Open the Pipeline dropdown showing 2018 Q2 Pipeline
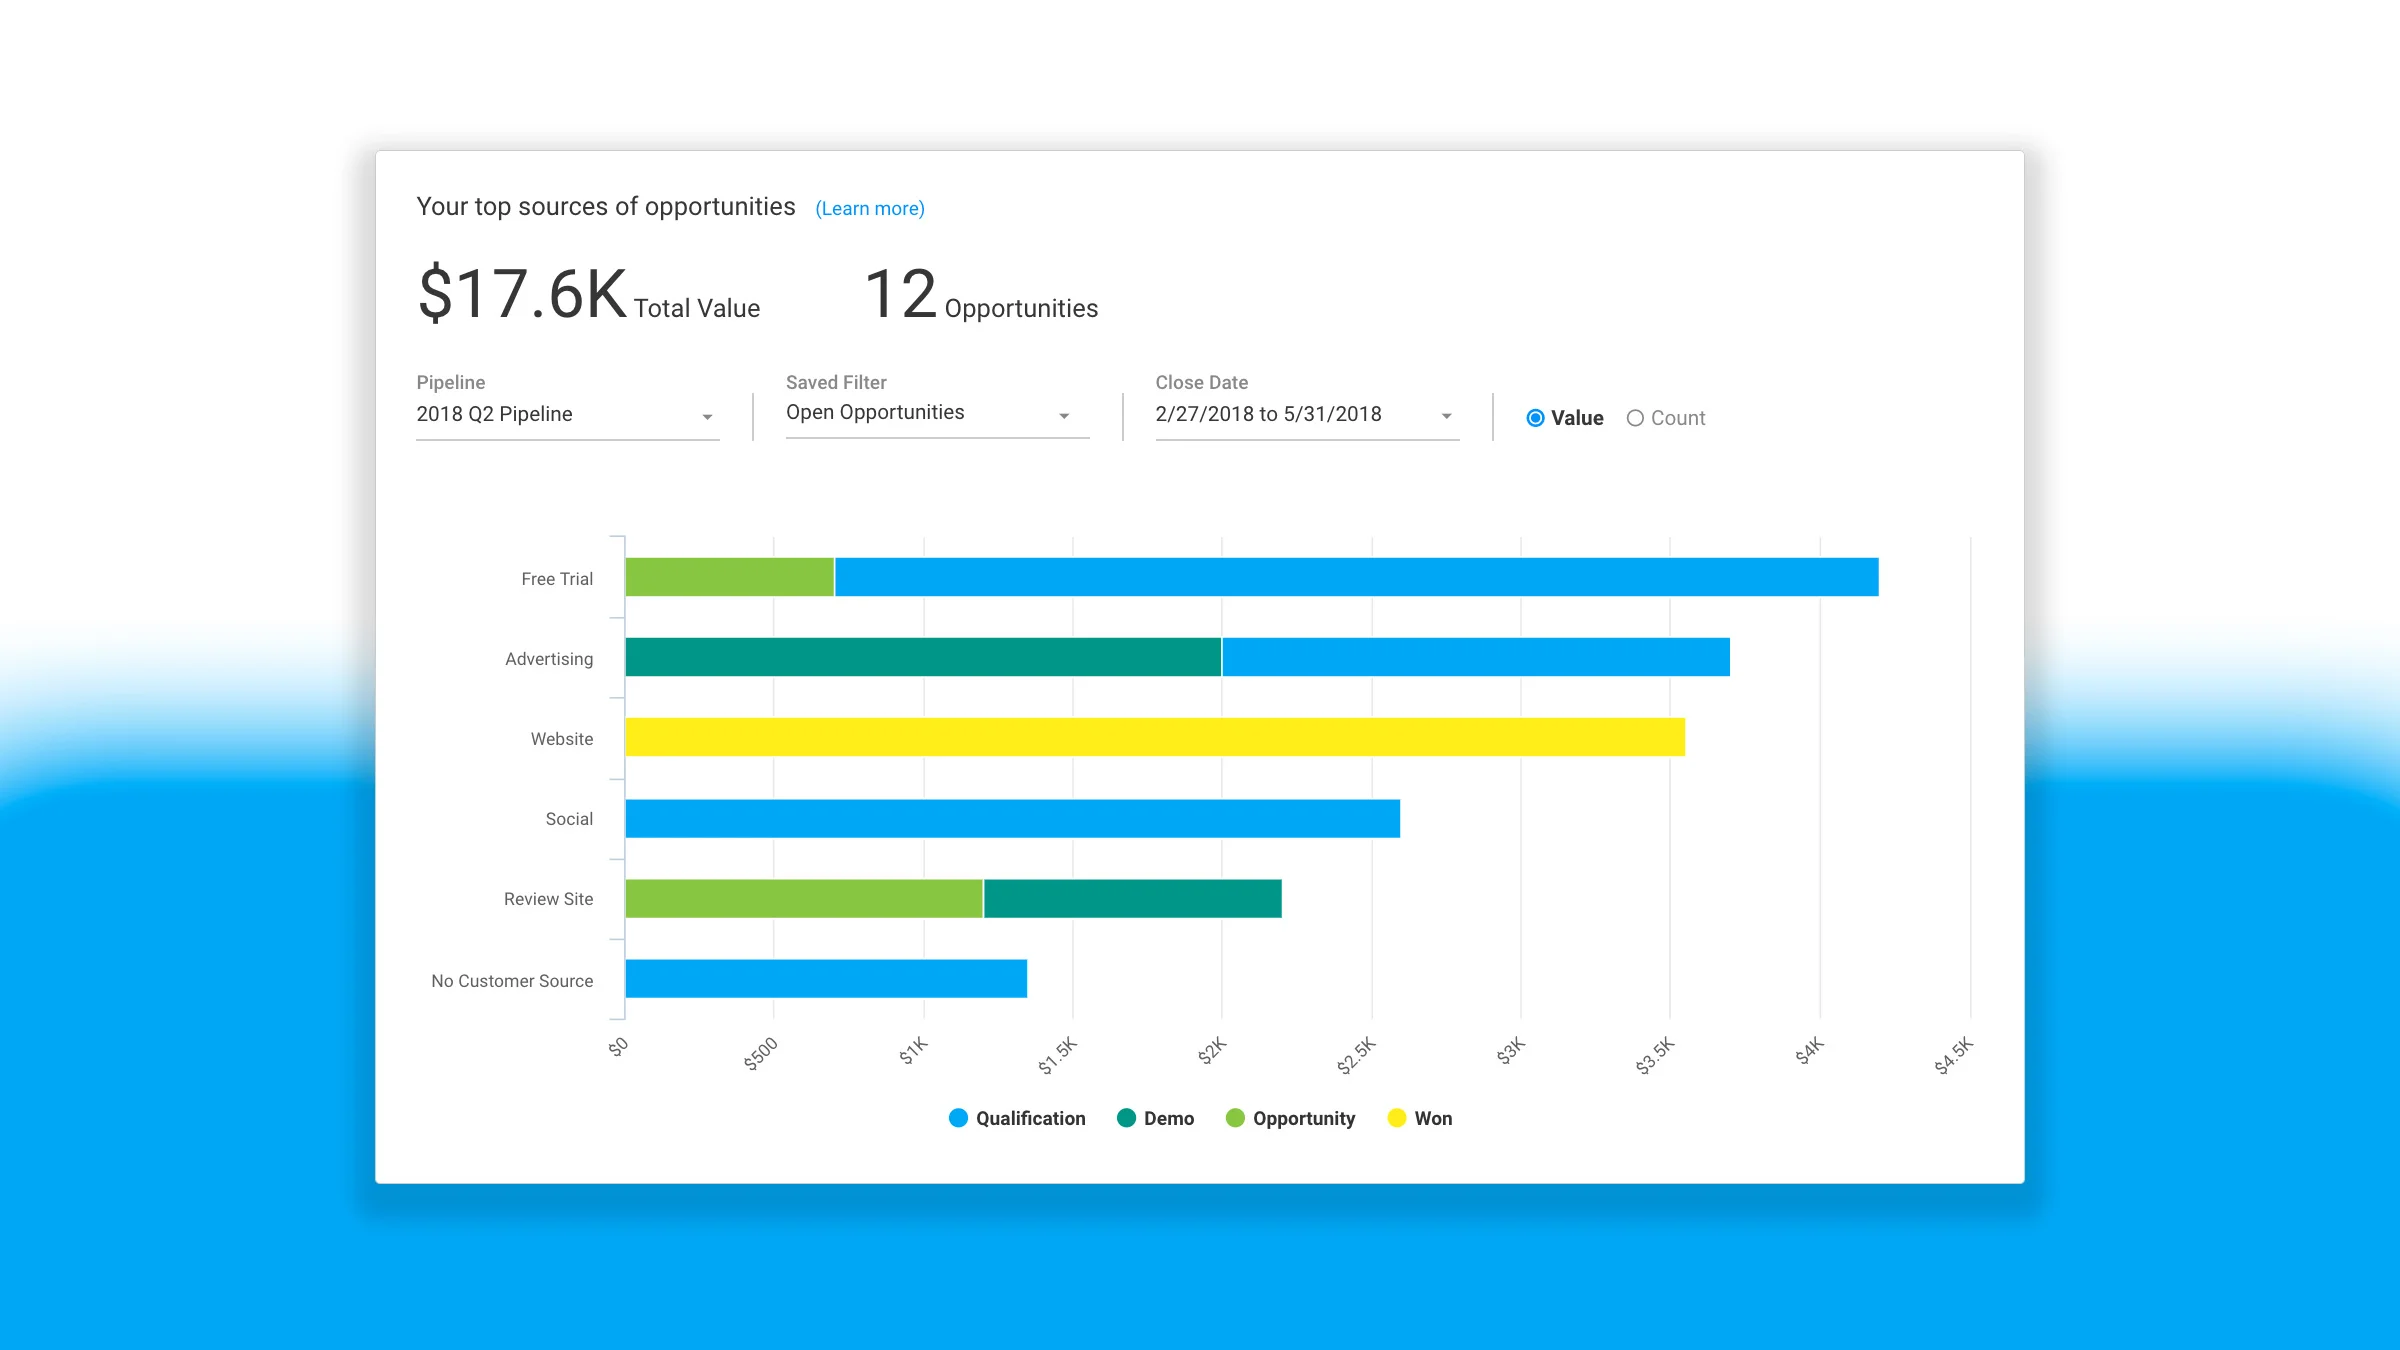The height and width of the screenshot is (1350, 2400). 567,415
